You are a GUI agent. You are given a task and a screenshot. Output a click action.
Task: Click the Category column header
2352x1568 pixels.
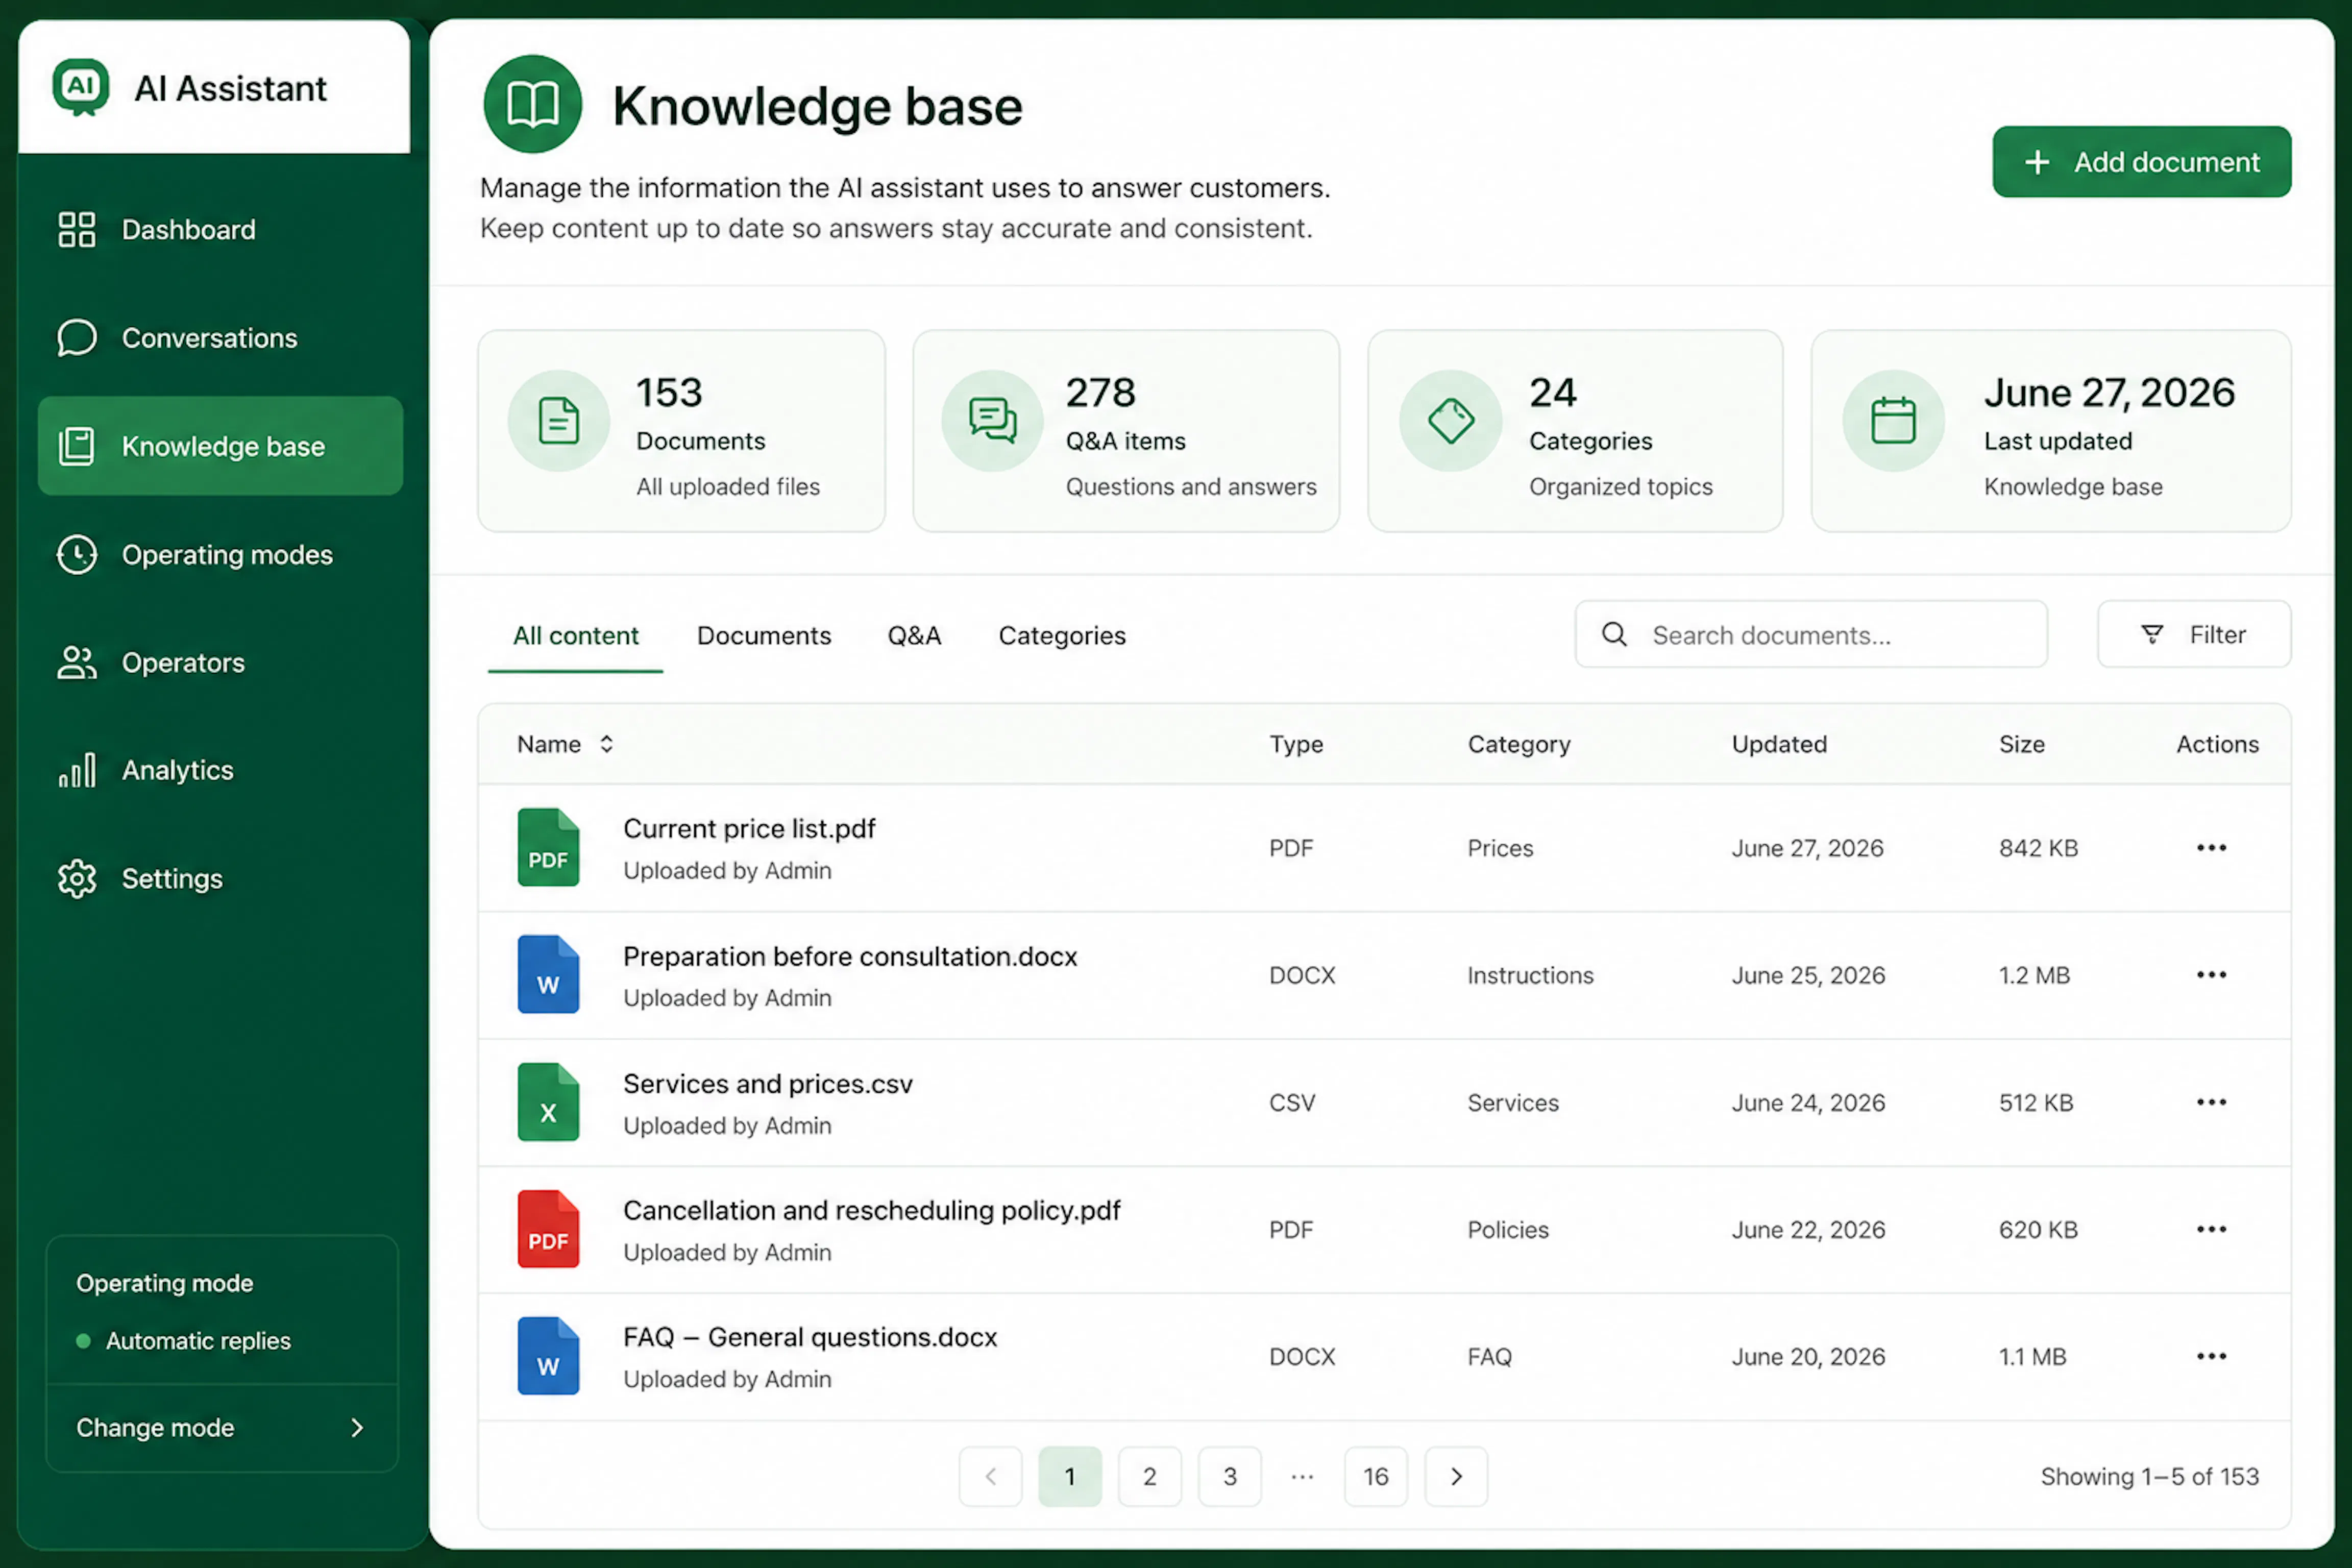[1519, 744]
